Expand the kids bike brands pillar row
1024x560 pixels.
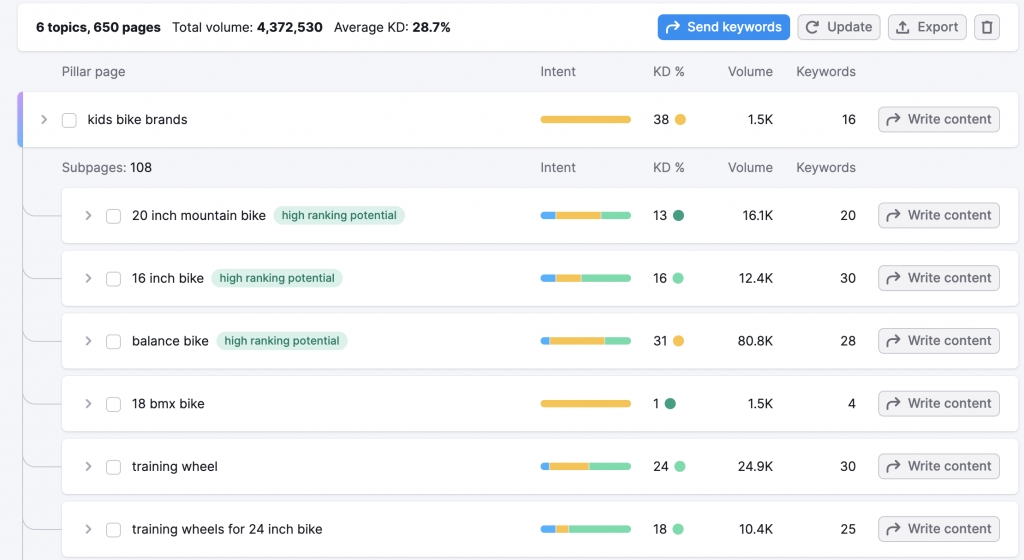(44, 119)
